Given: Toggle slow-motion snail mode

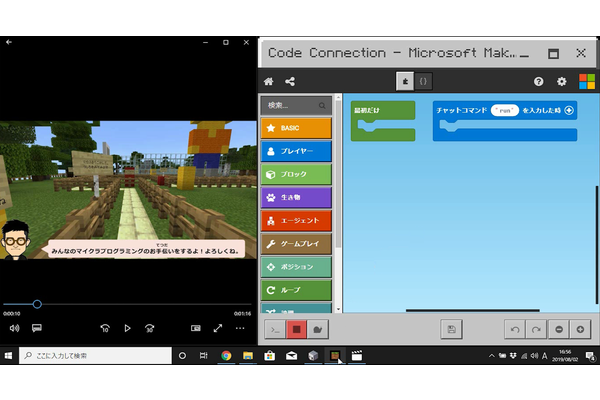Looking at the screenshot, I should 318,329.
